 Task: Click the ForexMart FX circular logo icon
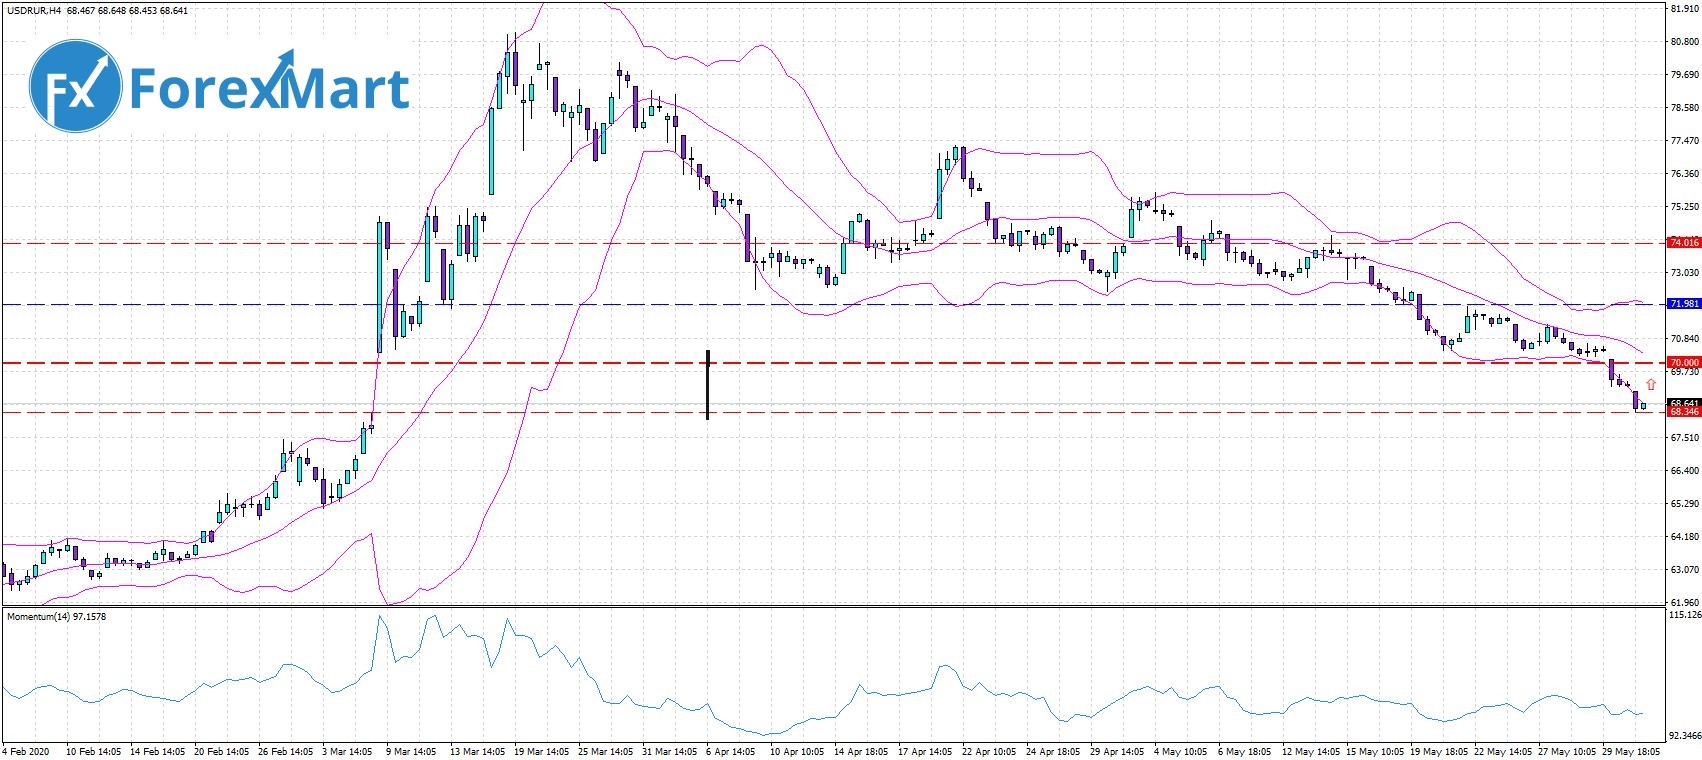click(x=75, y=88)
